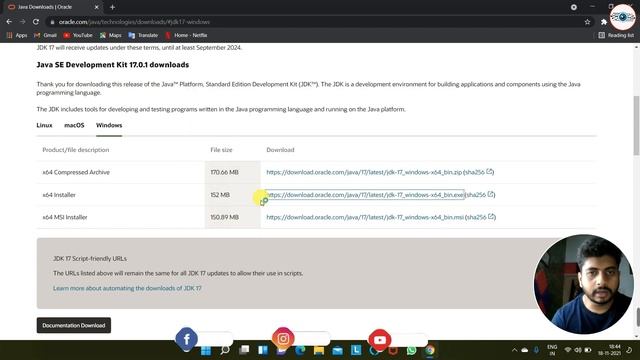This screenshot has width=640, height=360.
Task: Select the Windows tab
Action: tap(109, 125)
